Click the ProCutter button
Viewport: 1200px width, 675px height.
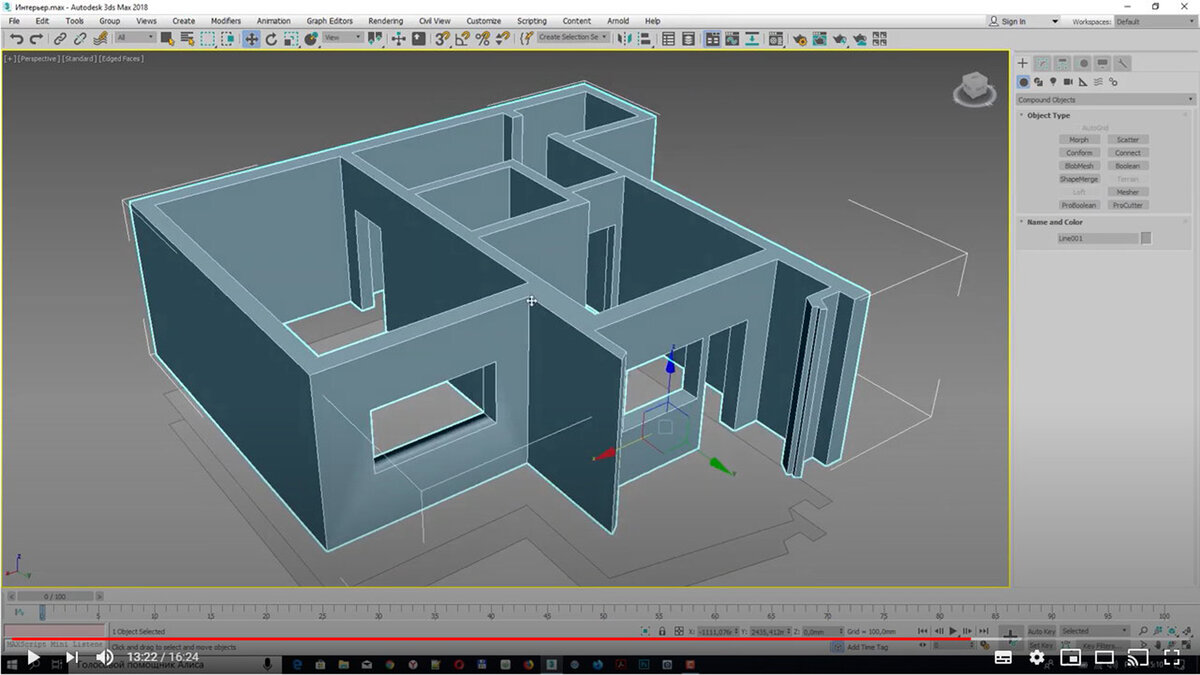click(1128, 205)
